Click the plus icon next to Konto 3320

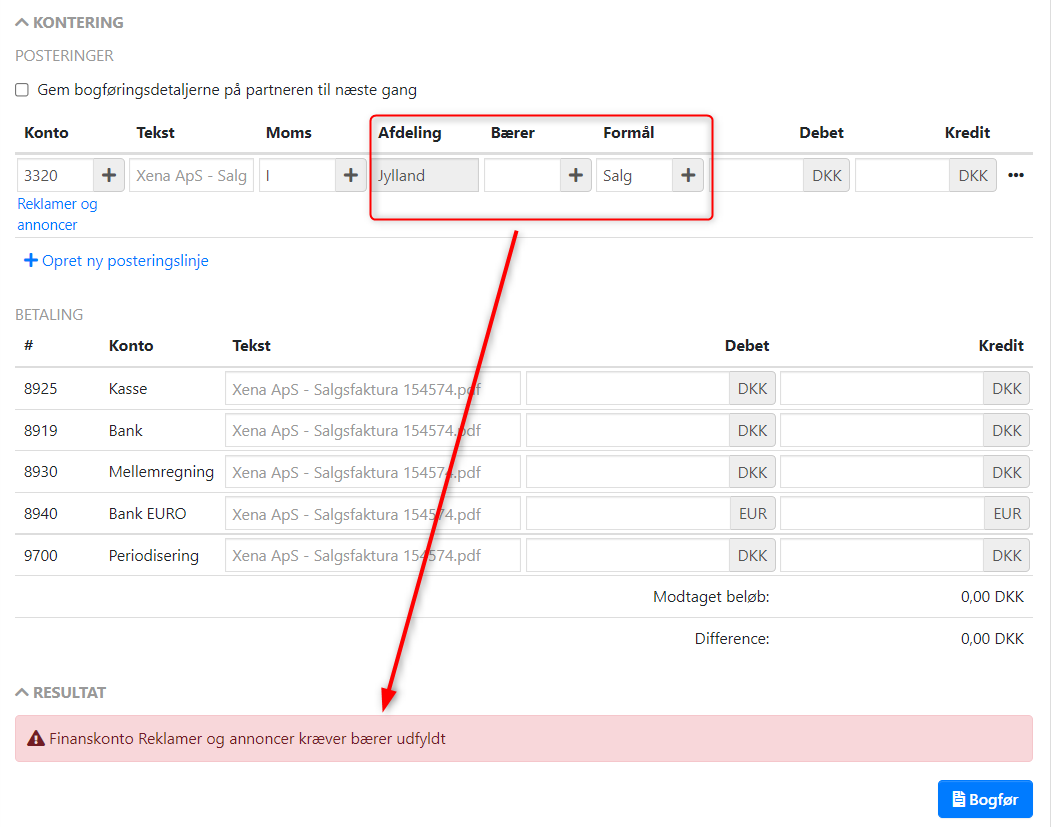[x=109, y=175]
